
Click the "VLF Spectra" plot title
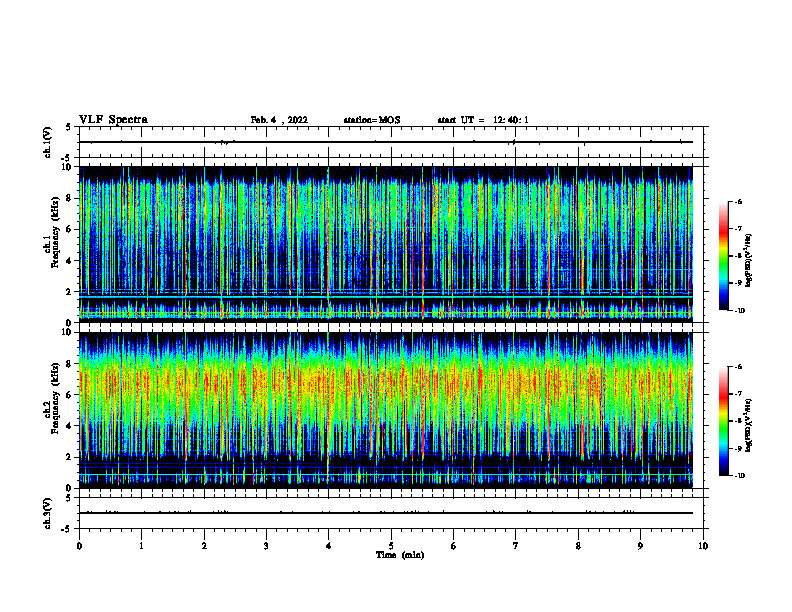point(113,120)
